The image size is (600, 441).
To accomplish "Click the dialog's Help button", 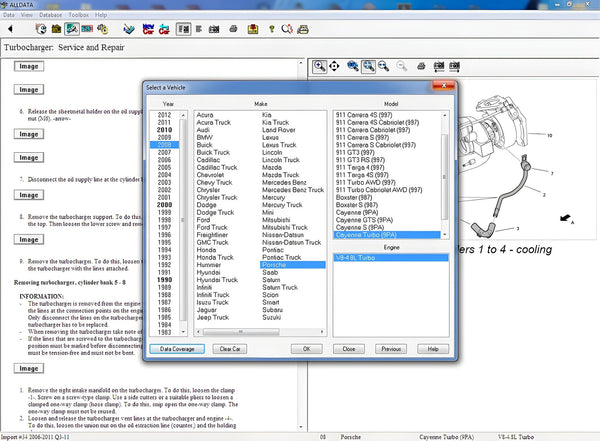I will (433, 349).
